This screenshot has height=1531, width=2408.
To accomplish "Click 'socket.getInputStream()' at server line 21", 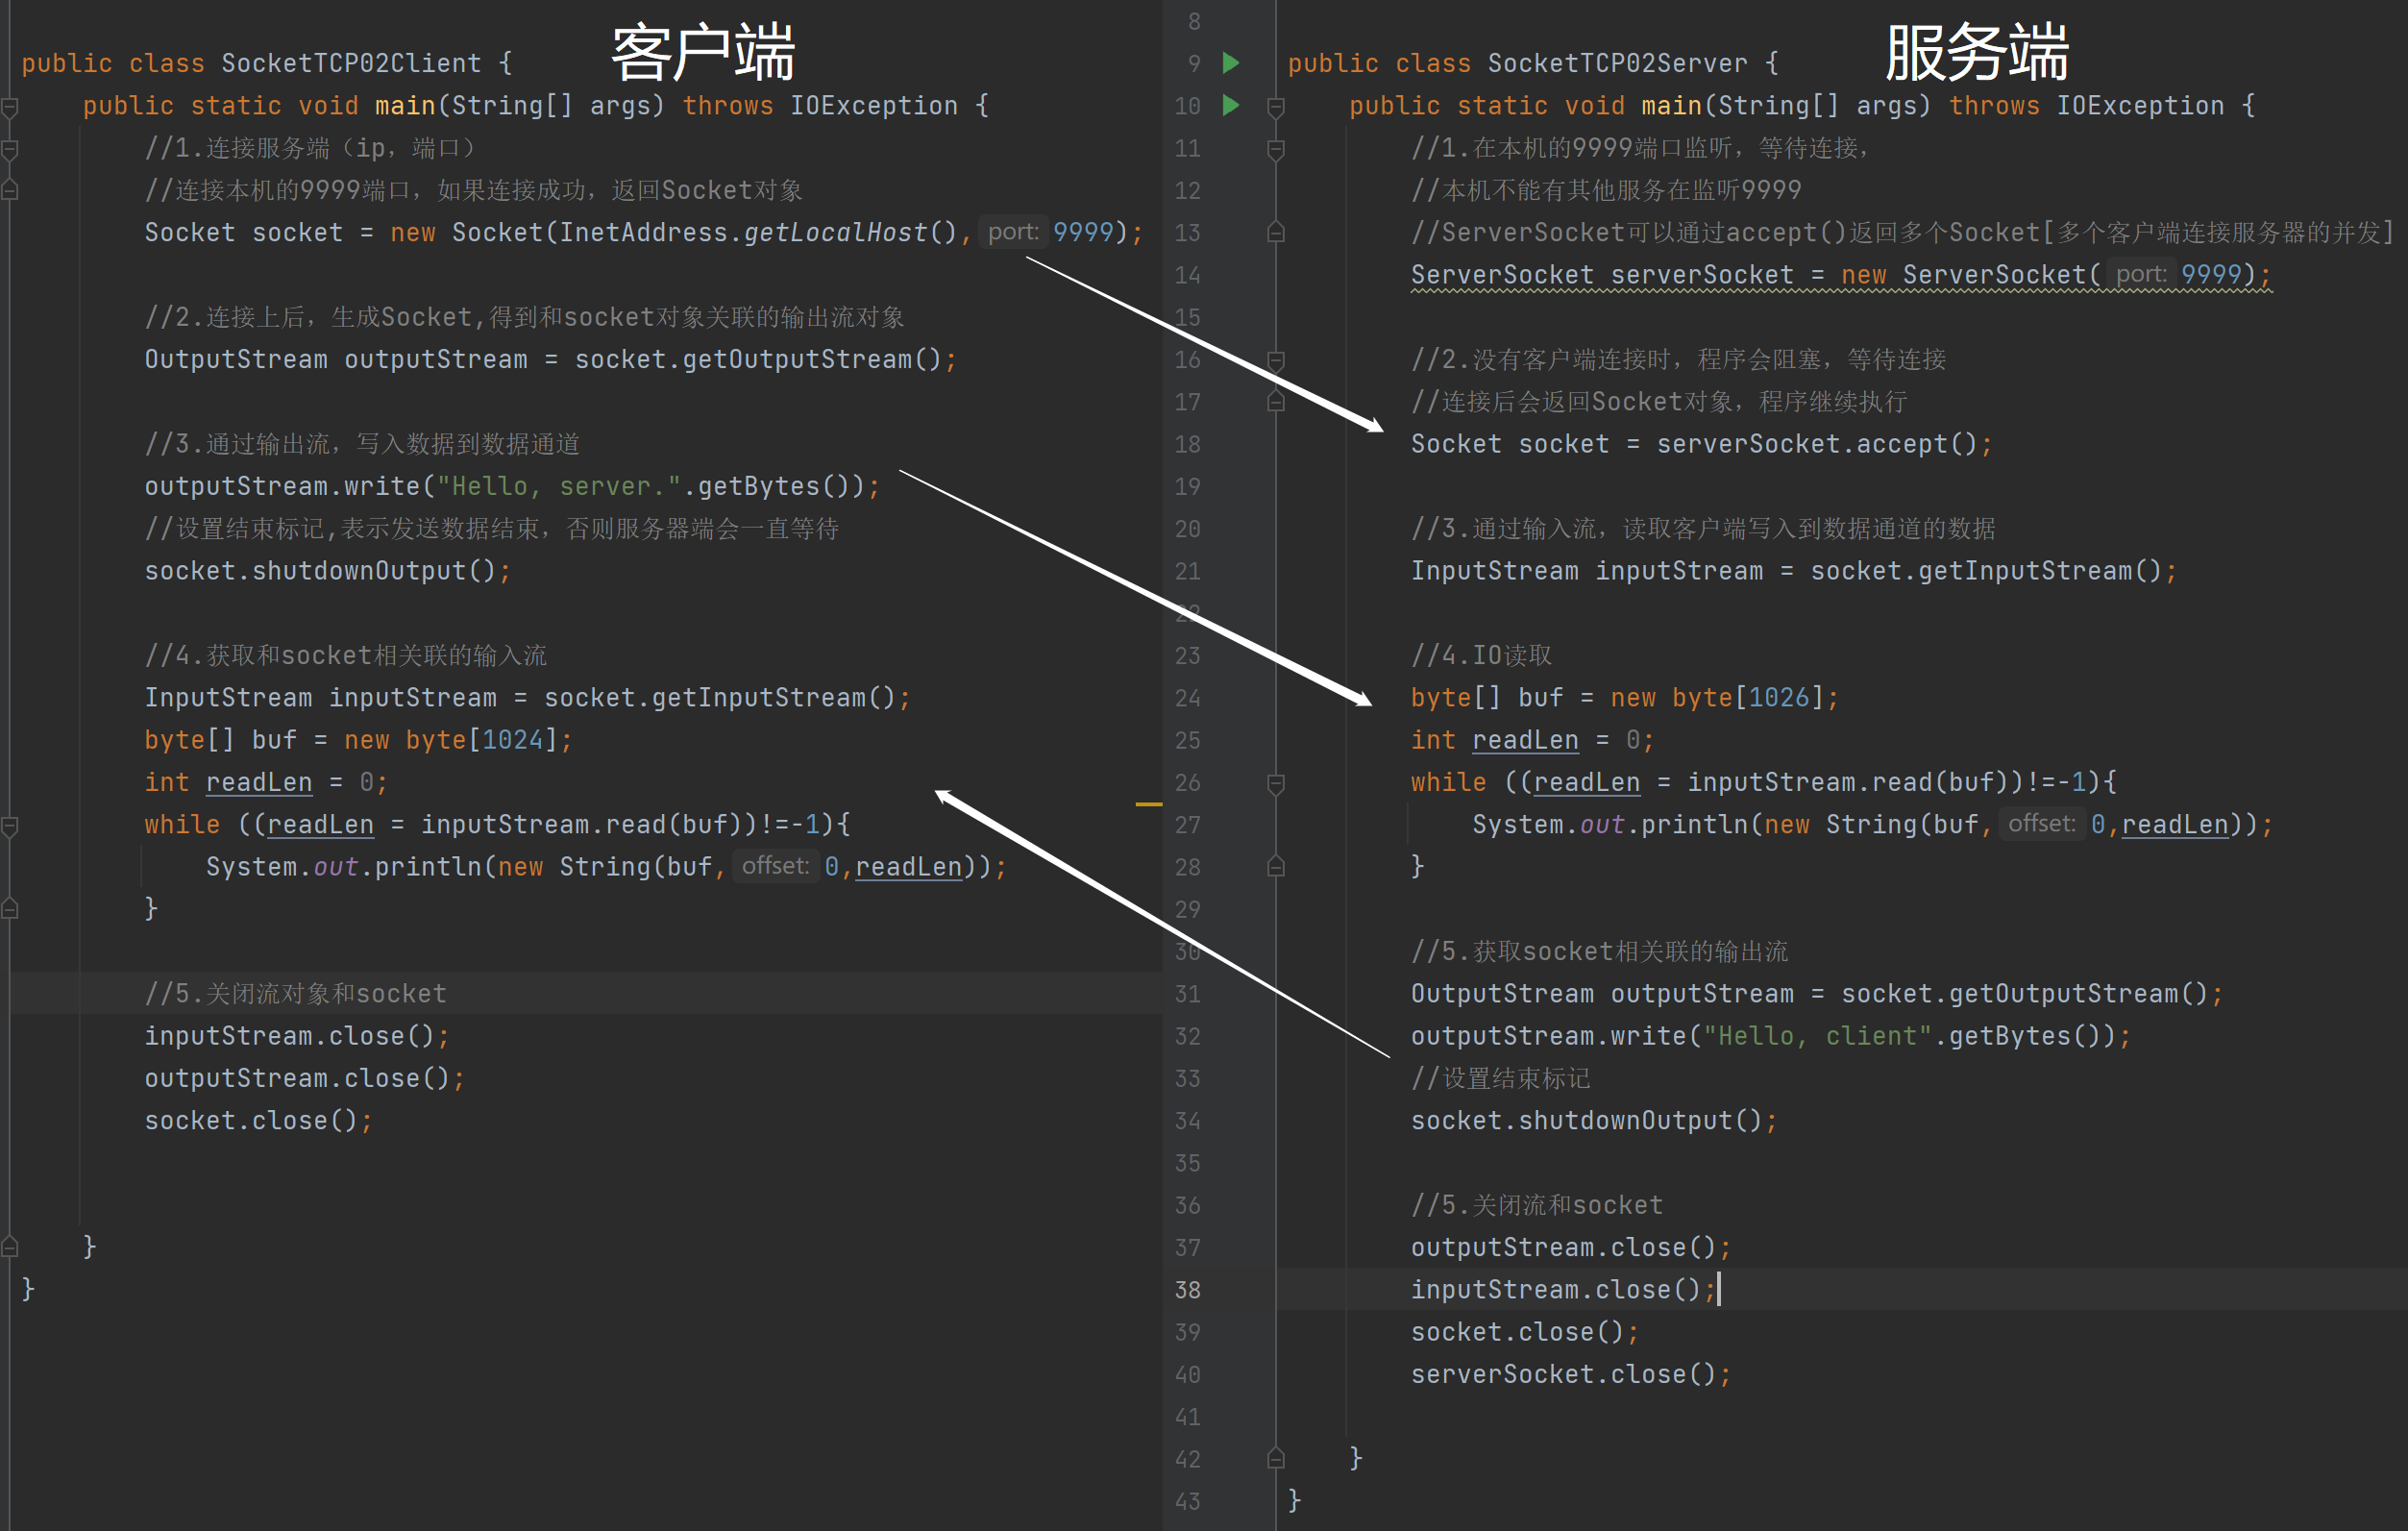I will [1986, 571].
